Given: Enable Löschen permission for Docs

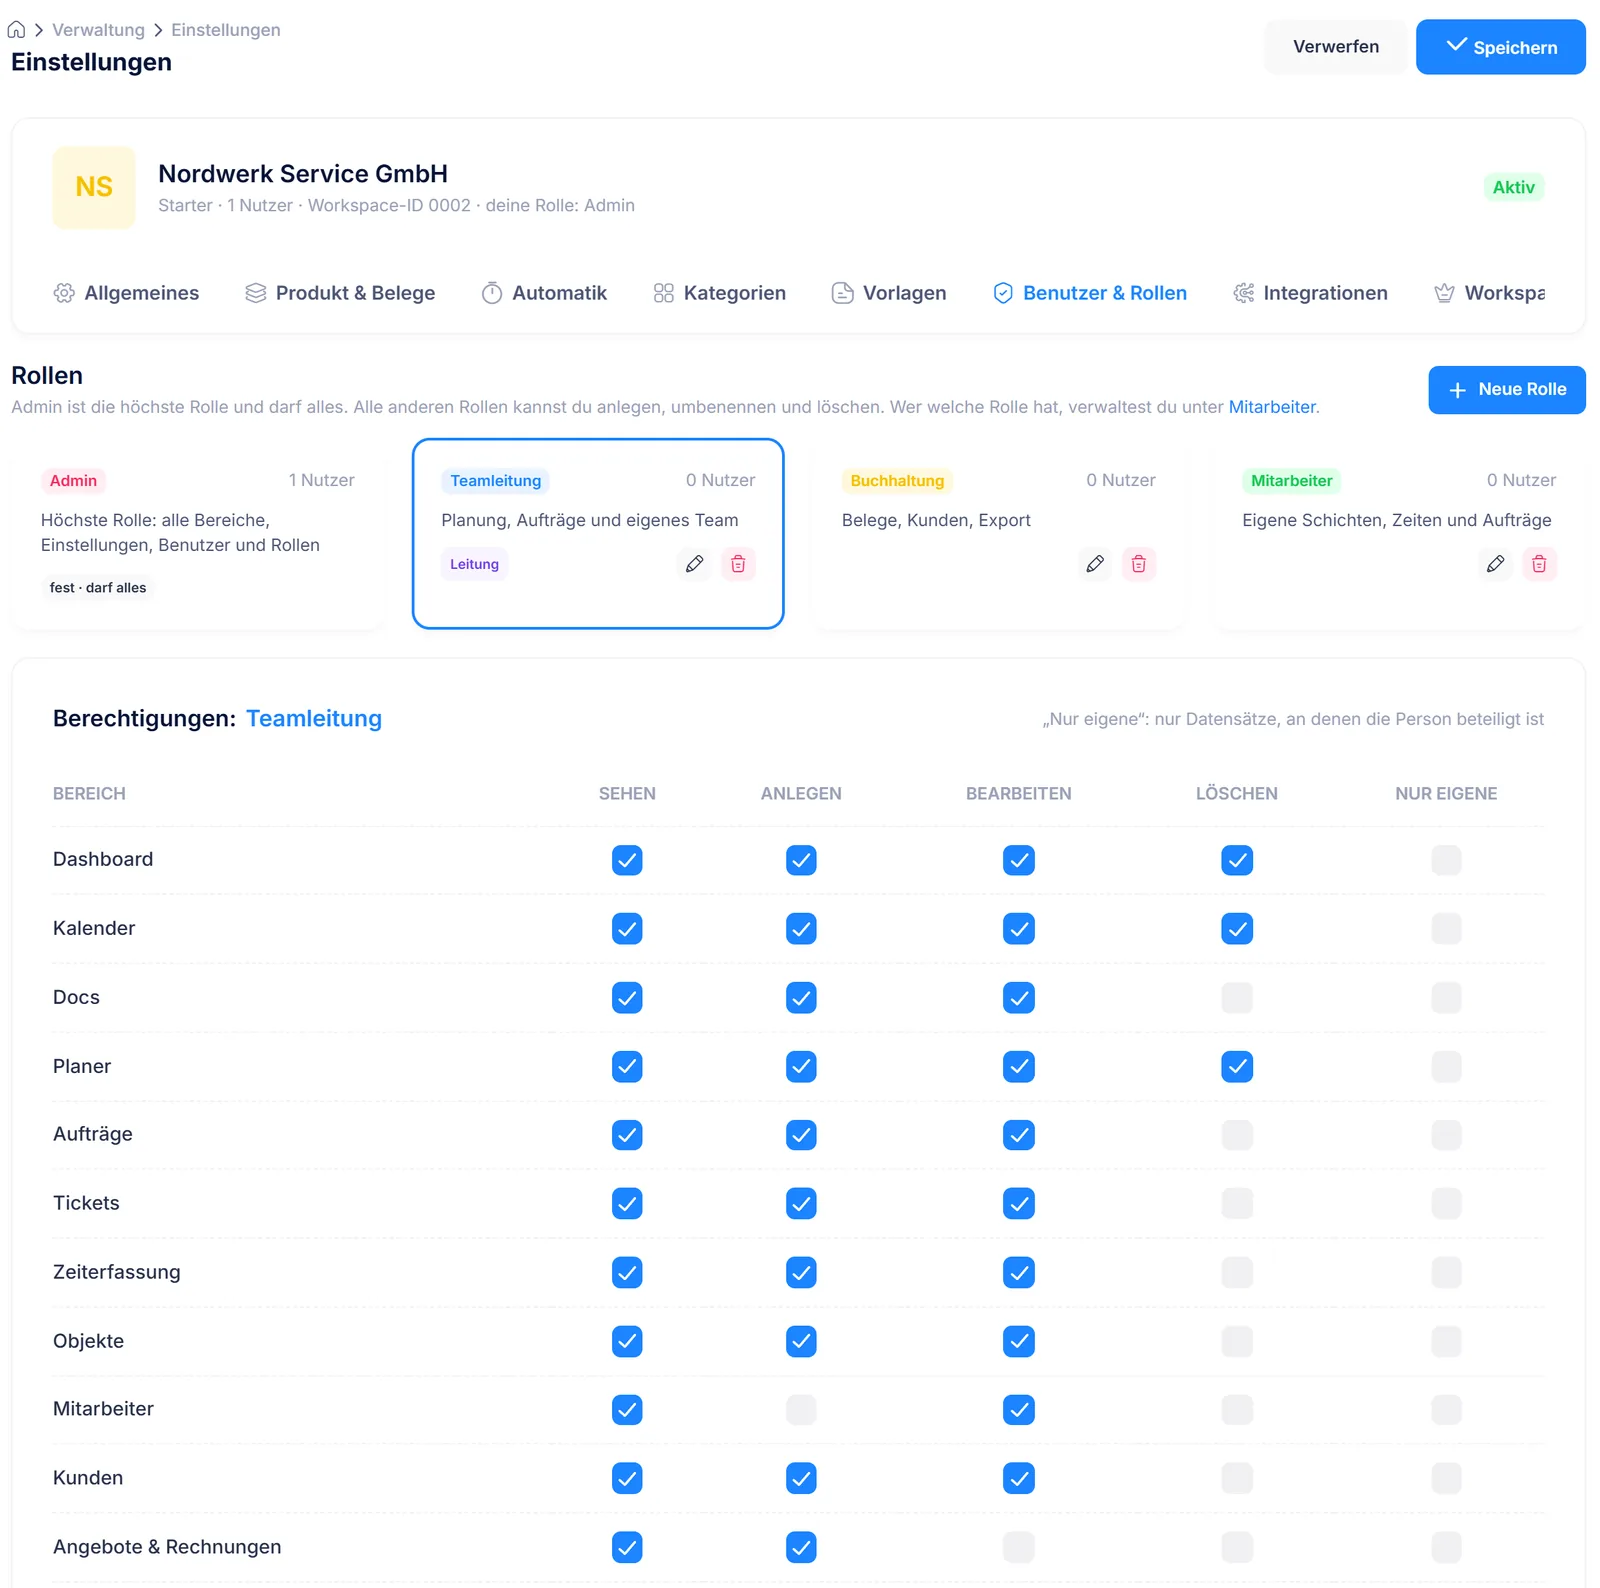Looking at the screenshot, I should click(1237, 998).
